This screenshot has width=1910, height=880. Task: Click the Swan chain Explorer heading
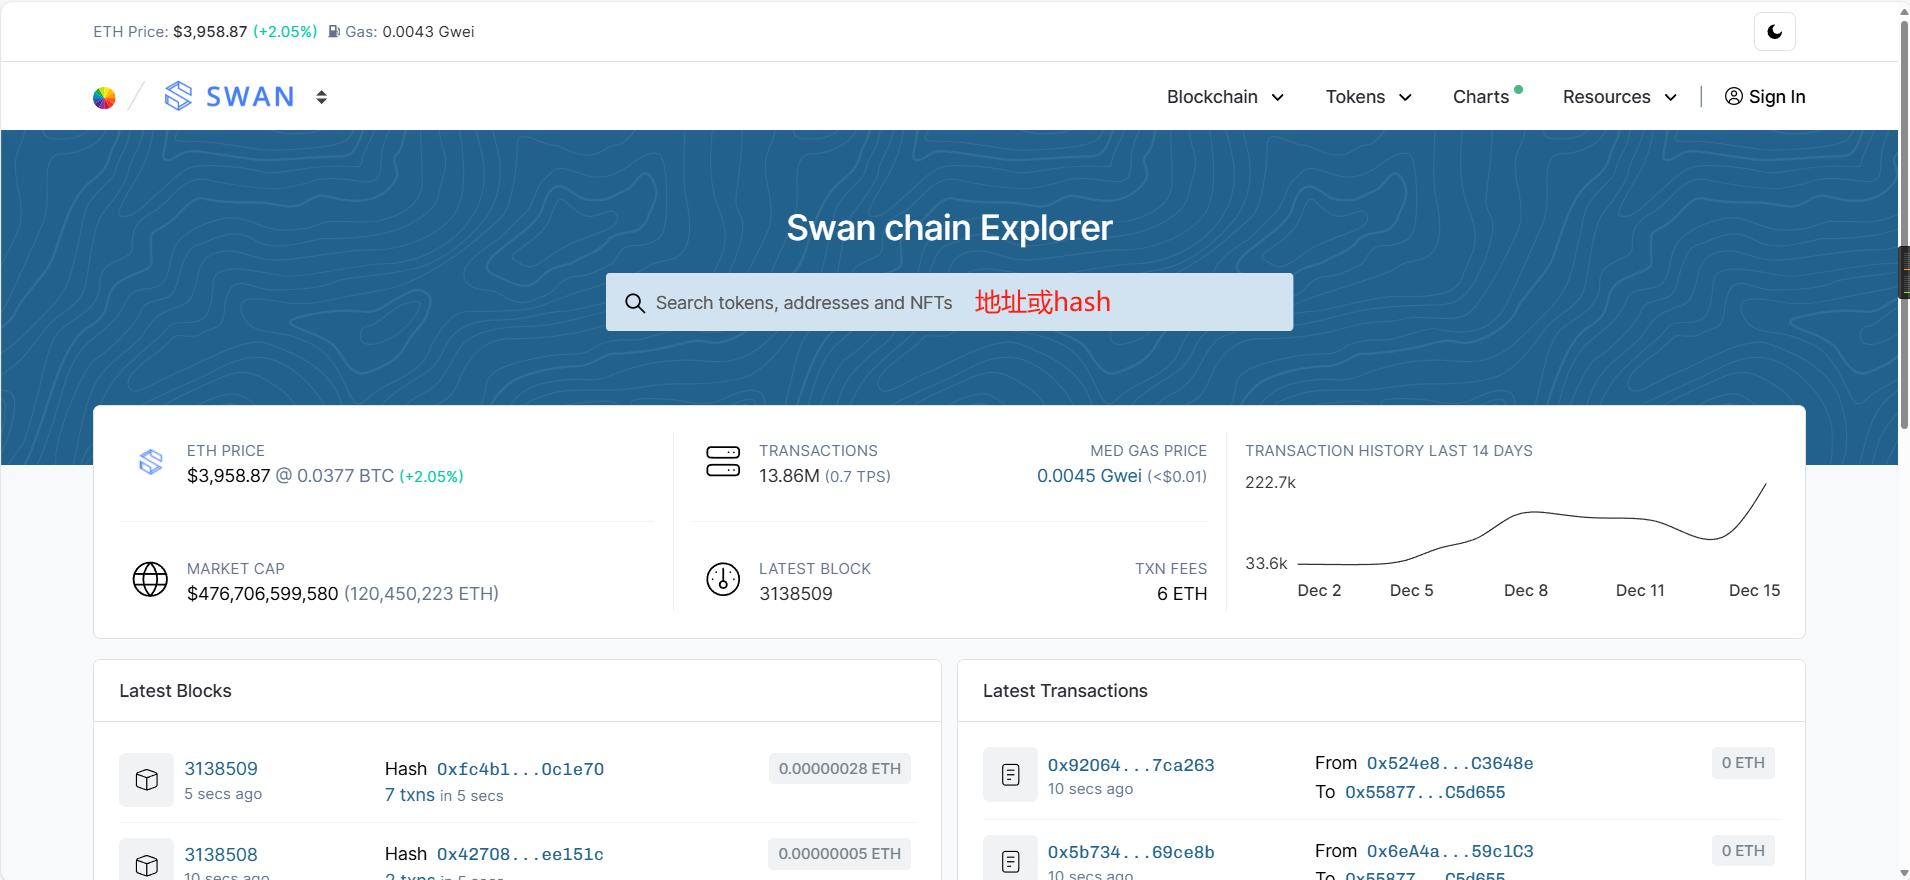pos(949,228)
